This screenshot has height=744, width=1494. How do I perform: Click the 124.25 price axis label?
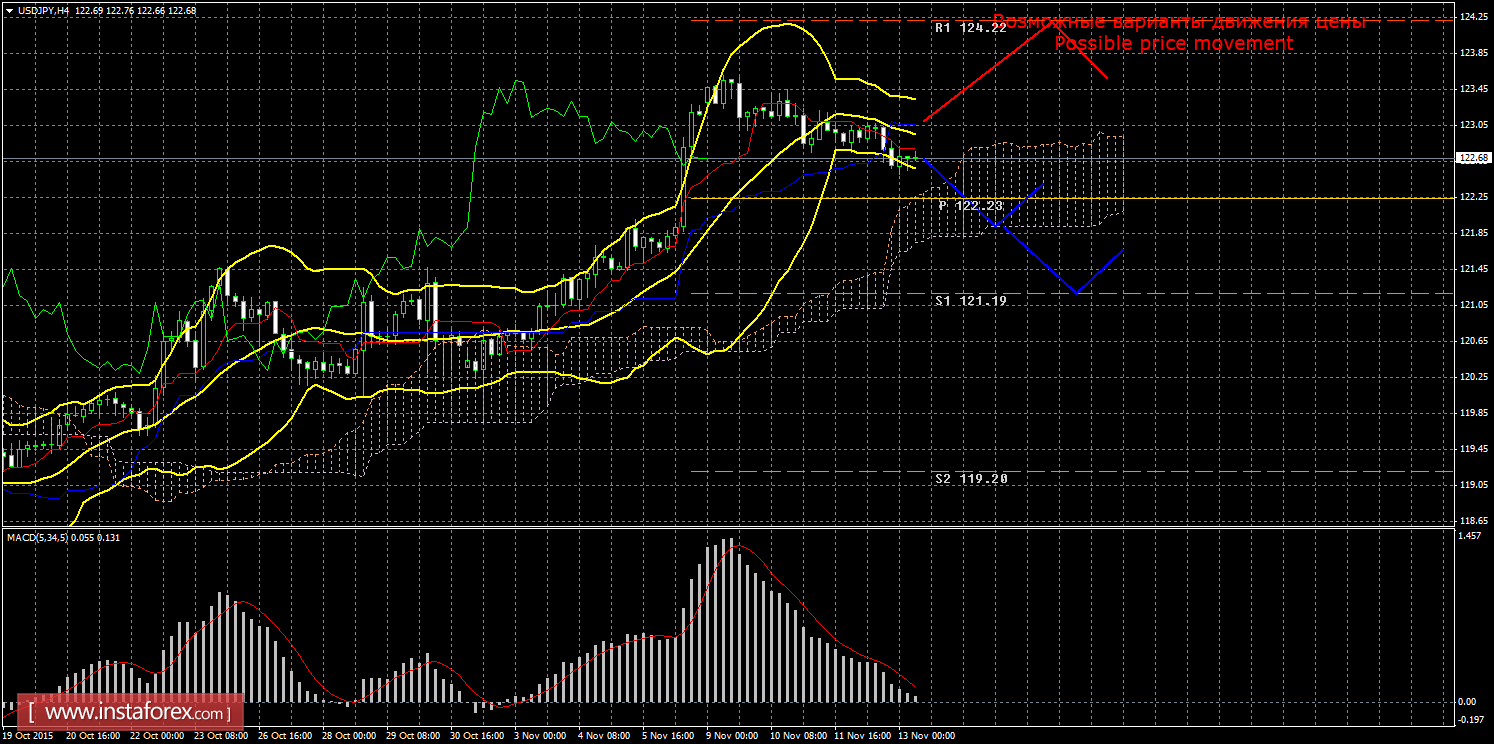[1475, 17]
